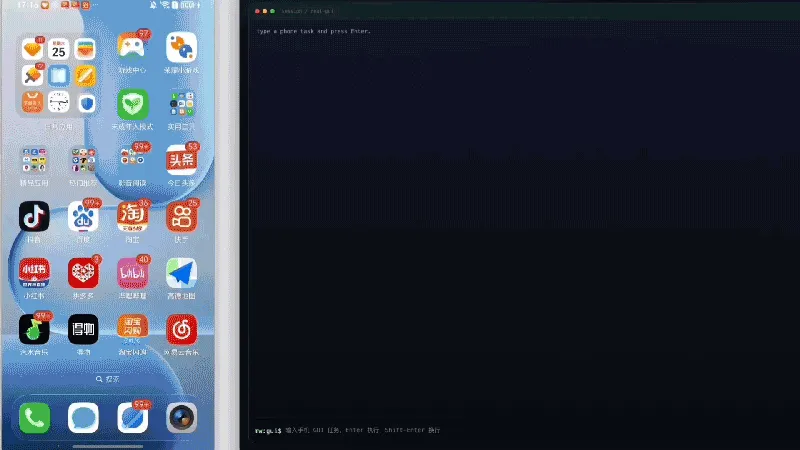The width and height of the screenshot is (800, 450).
Task: Open the paintbrush themes app
Action: coord(32,76)
